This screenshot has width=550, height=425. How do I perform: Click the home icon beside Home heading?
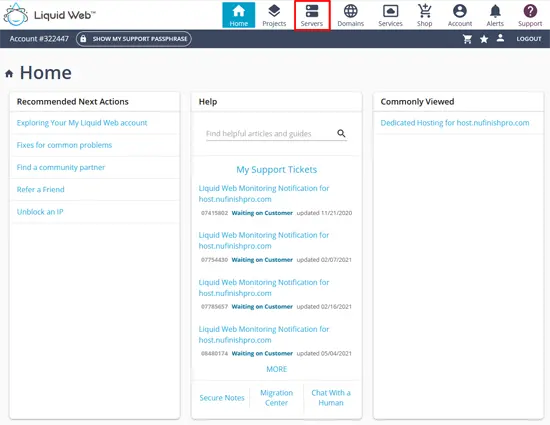coord(9,74)
